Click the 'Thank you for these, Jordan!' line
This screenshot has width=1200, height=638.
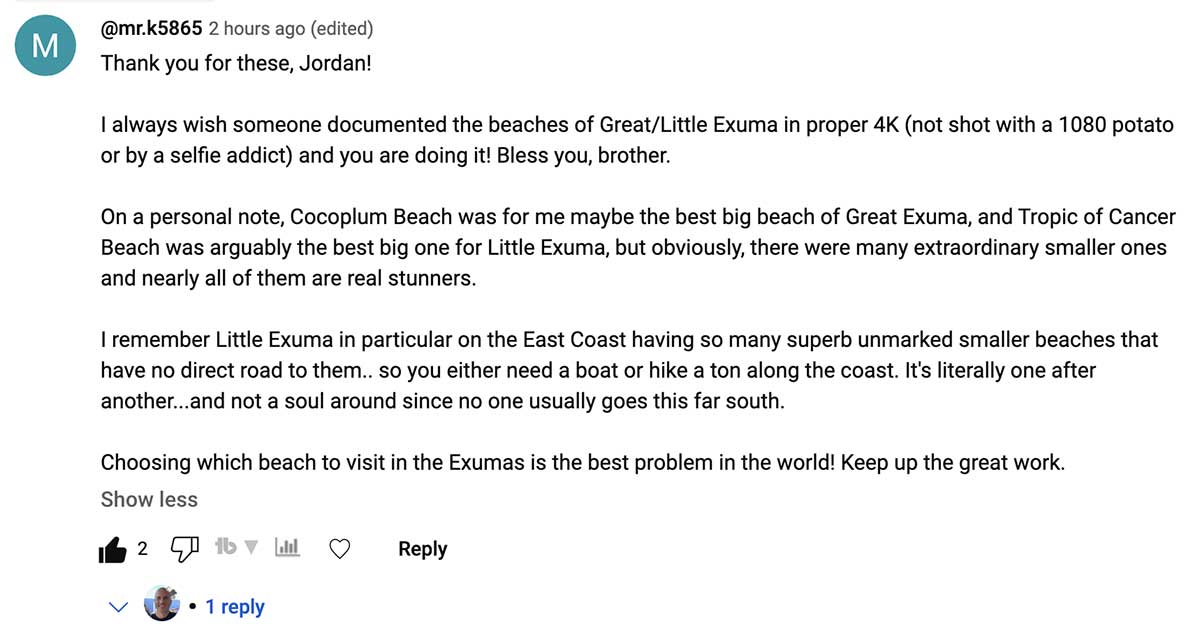(x=237, y=63)
